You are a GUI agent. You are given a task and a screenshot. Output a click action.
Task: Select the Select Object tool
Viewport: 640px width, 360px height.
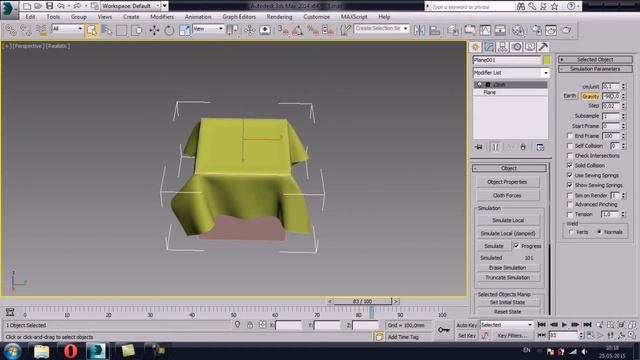pyautogui.click(x=91, y=30)
